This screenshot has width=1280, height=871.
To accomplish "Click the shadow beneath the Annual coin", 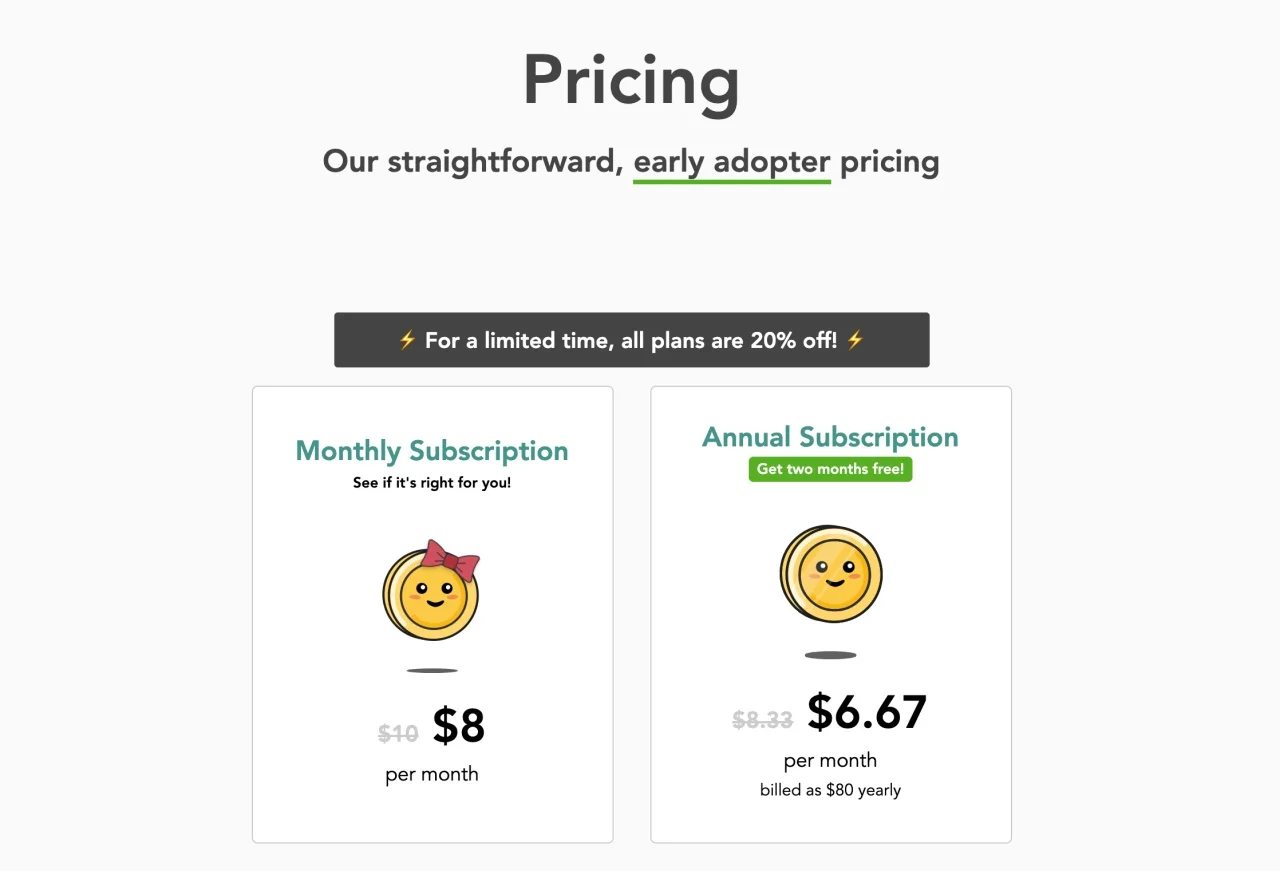I will click(831, 655).
